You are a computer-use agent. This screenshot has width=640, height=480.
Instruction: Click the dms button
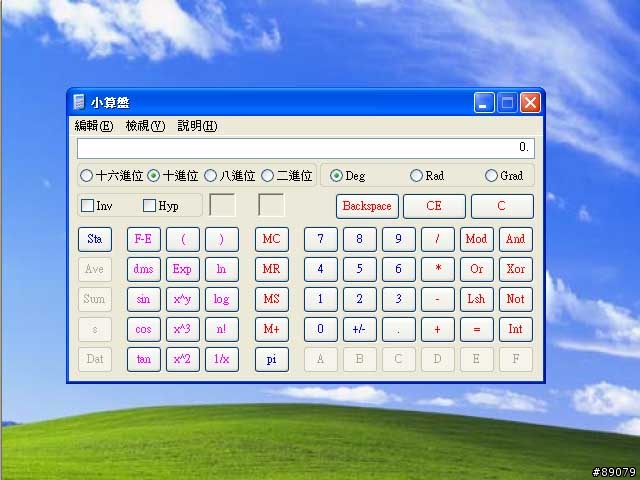[144, 269]
